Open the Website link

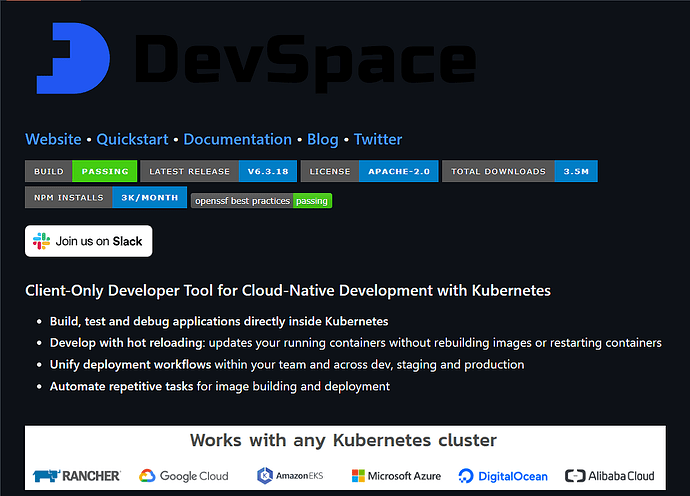click(x=53, y=139)
